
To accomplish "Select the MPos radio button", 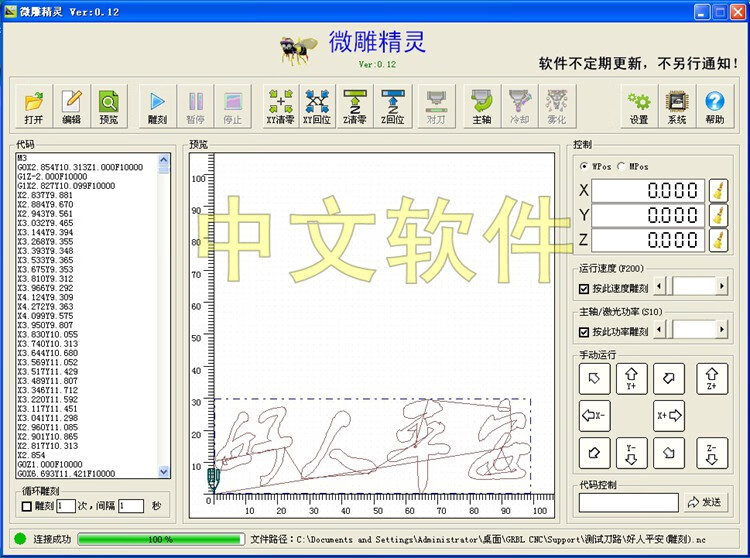I will click(x=621, y=166).
